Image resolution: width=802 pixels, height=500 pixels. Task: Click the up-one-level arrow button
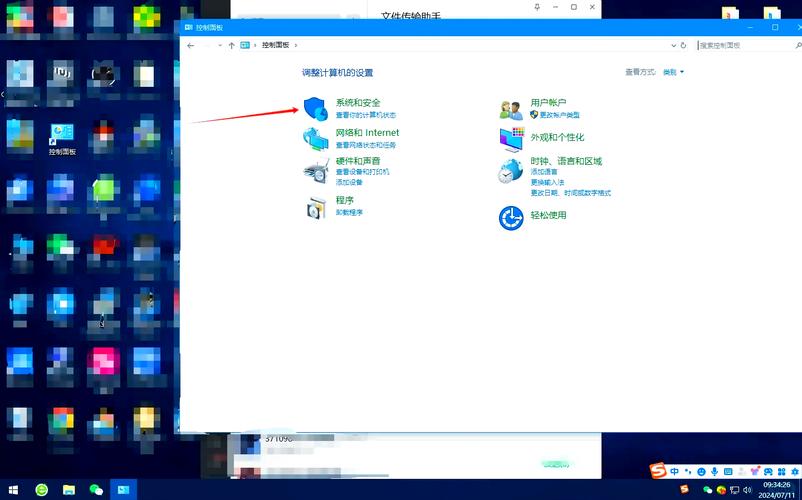point(231,45)
